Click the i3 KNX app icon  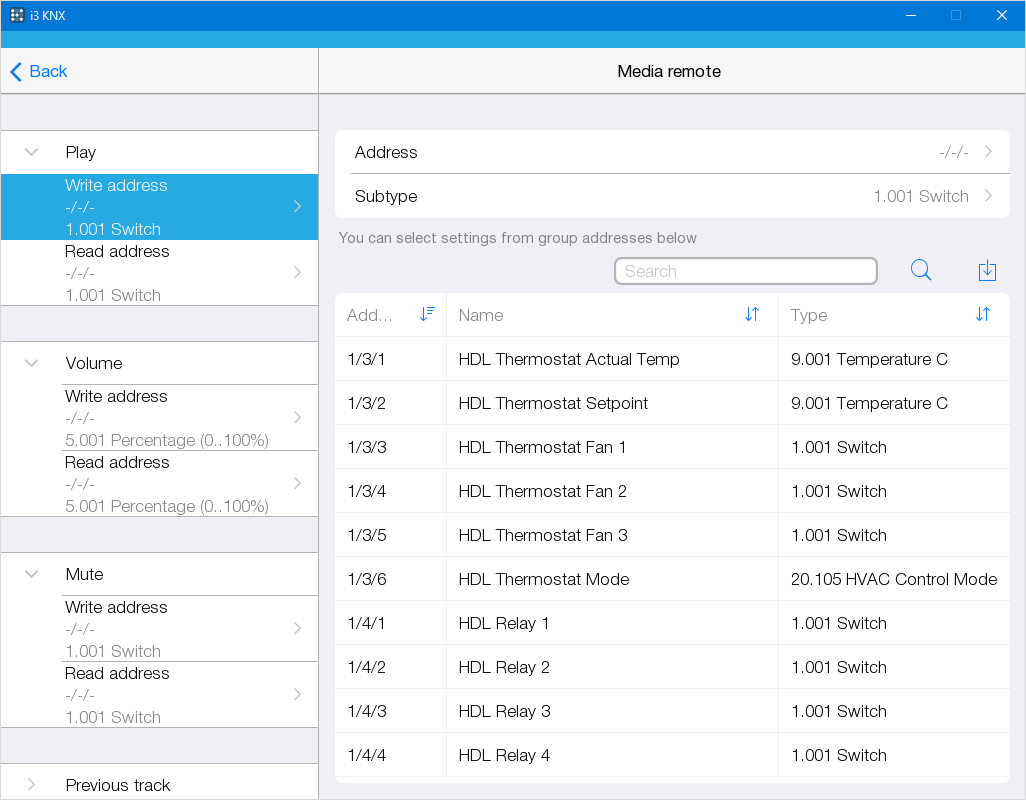[17, 15]
